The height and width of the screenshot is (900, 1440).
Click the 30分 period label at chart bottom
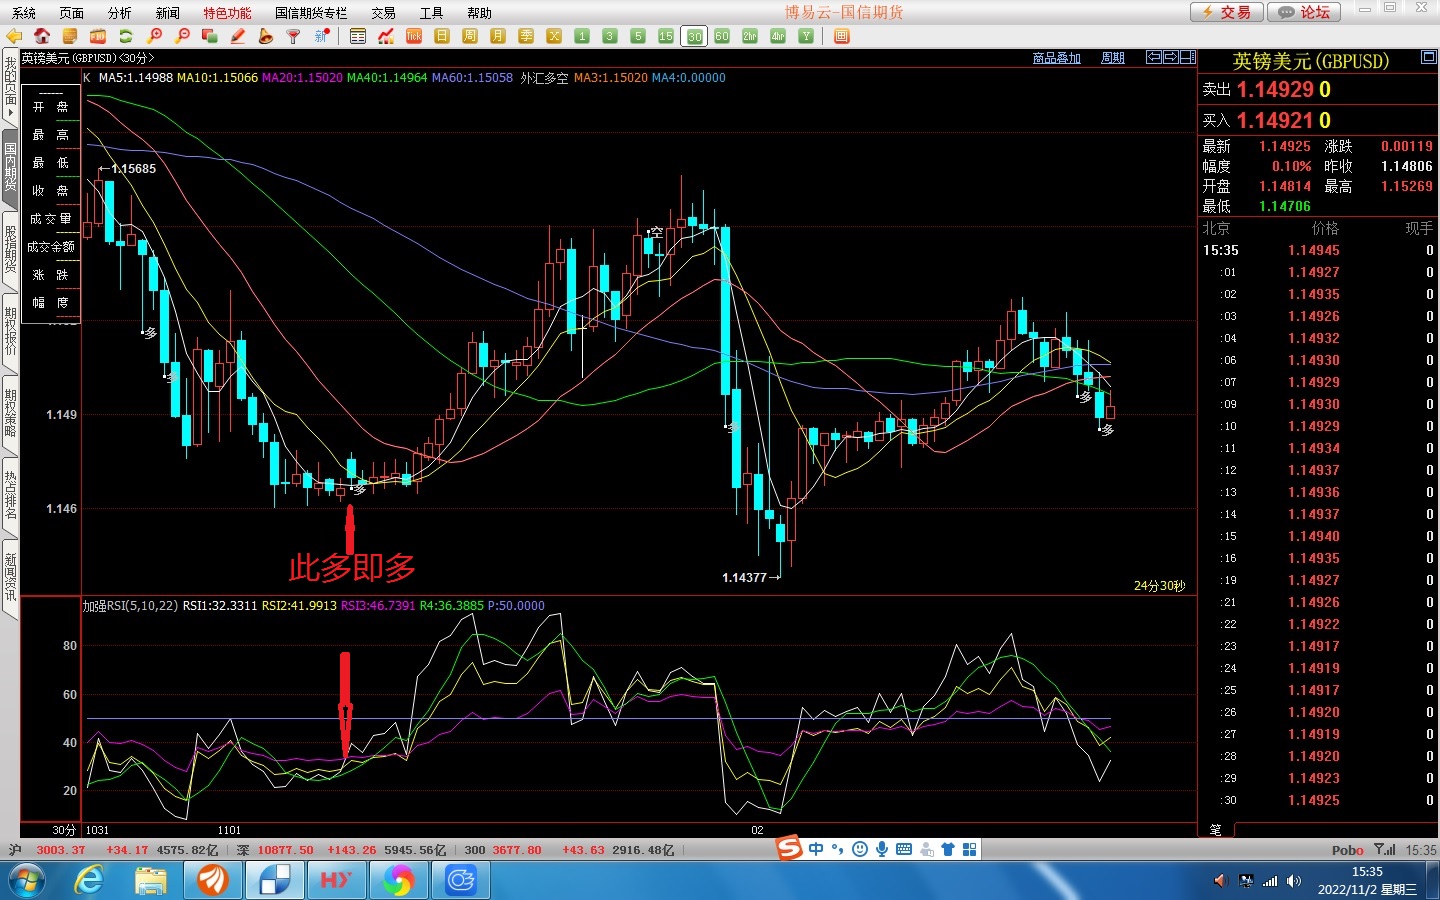click(64, 830)
